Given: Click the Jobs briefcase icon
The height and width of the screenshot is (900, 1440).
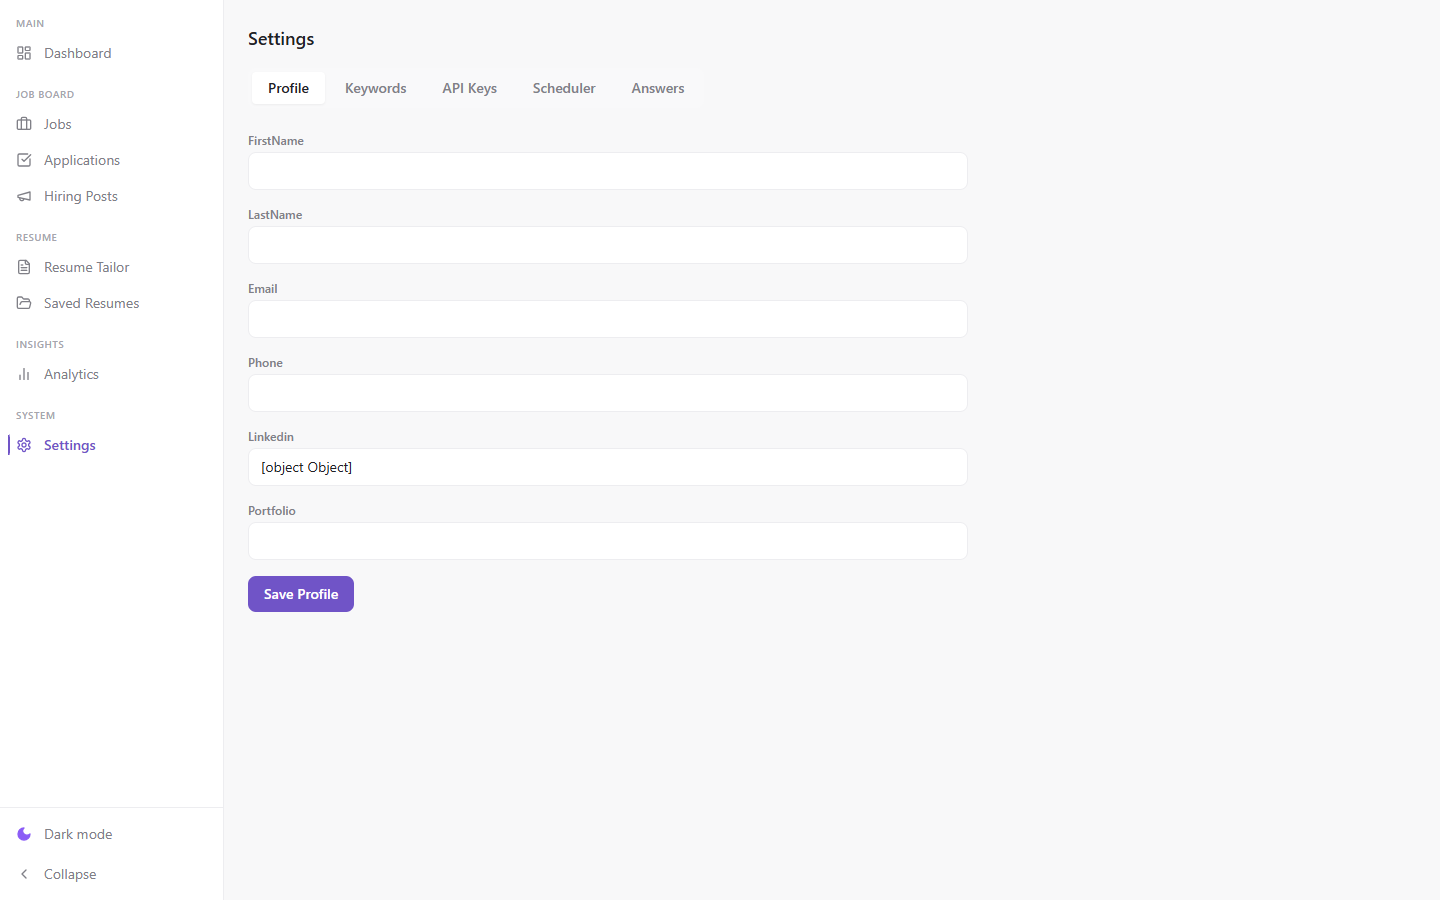Looking at the screenshot, I should tap(24, 124).
